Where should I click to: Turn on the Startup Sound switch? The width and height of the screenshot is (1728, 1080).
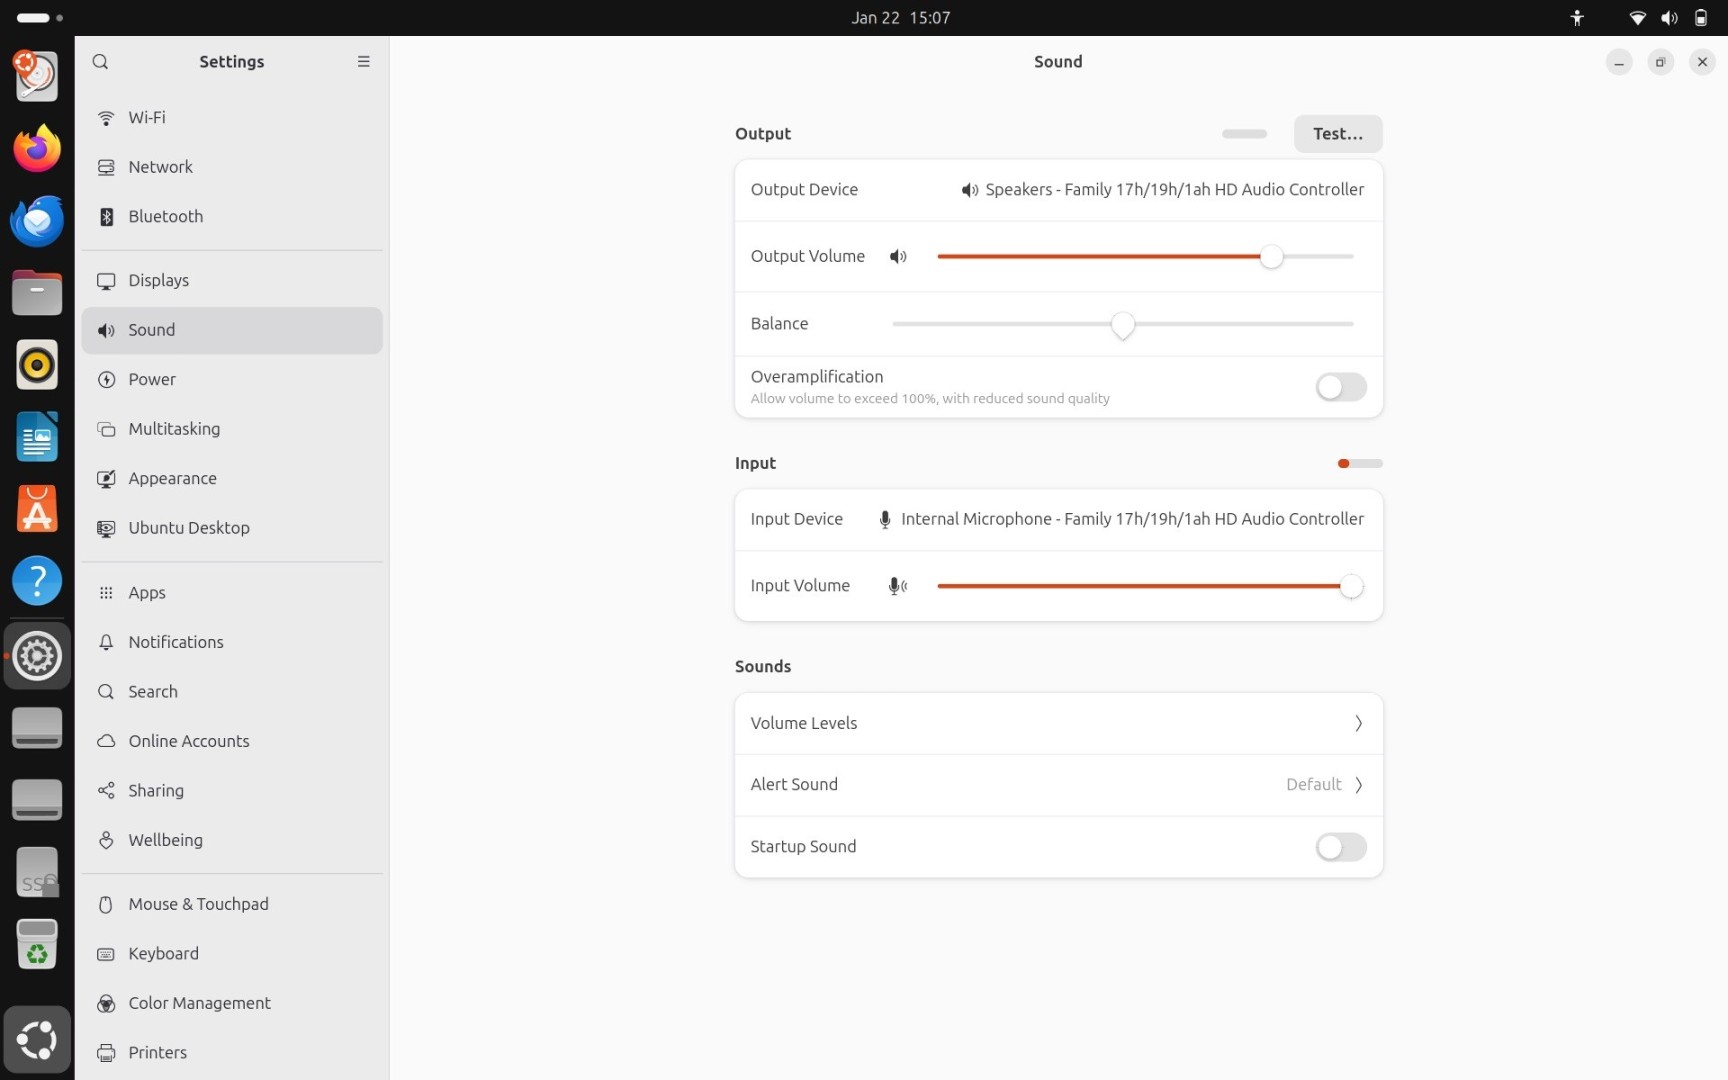pos(1340,847)
